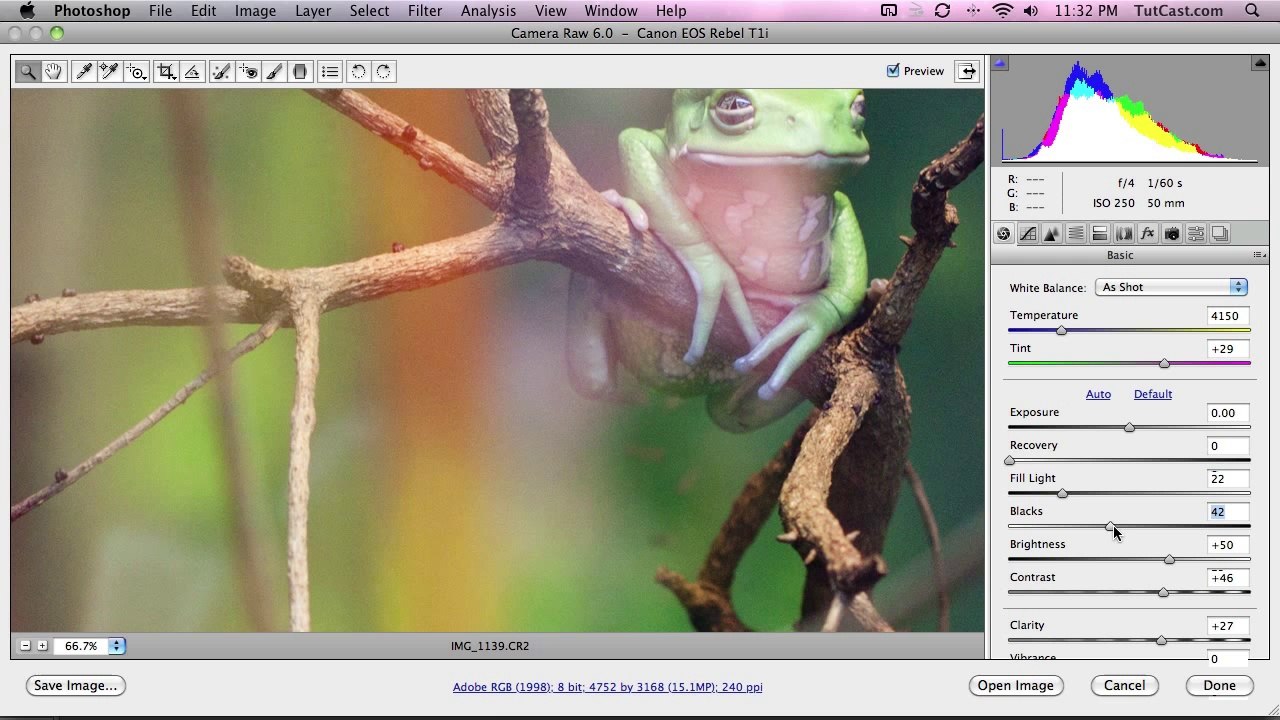Select the Targeted Adjustment tool
The width and height of the screenshot is (1280, 720).
tap(136, 71)
